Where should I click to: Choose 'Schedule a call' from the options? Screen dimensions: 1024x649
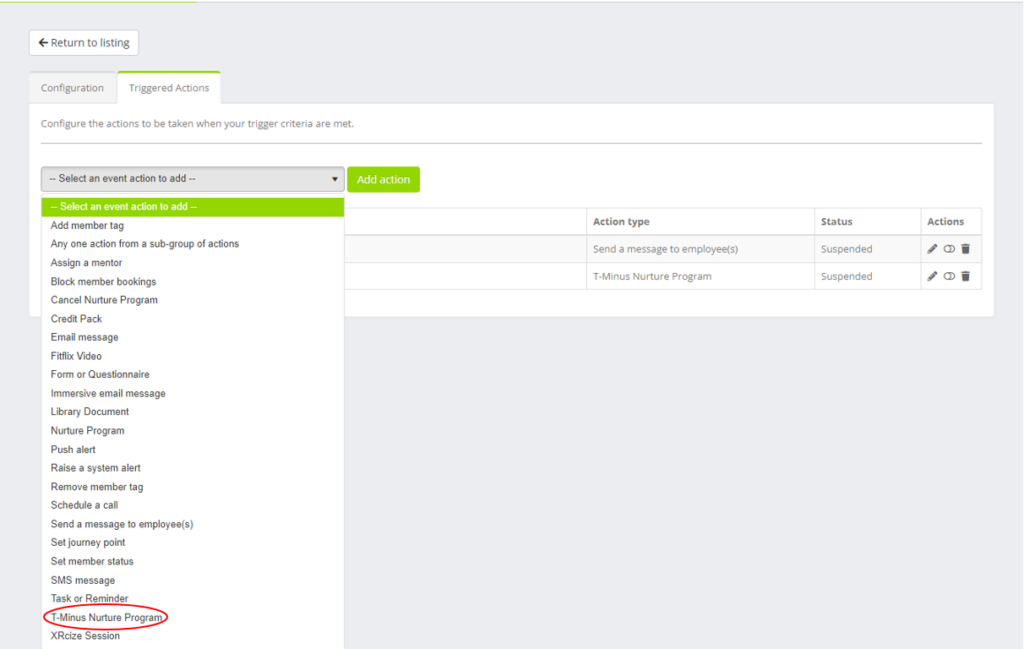(x=84, y=505)
